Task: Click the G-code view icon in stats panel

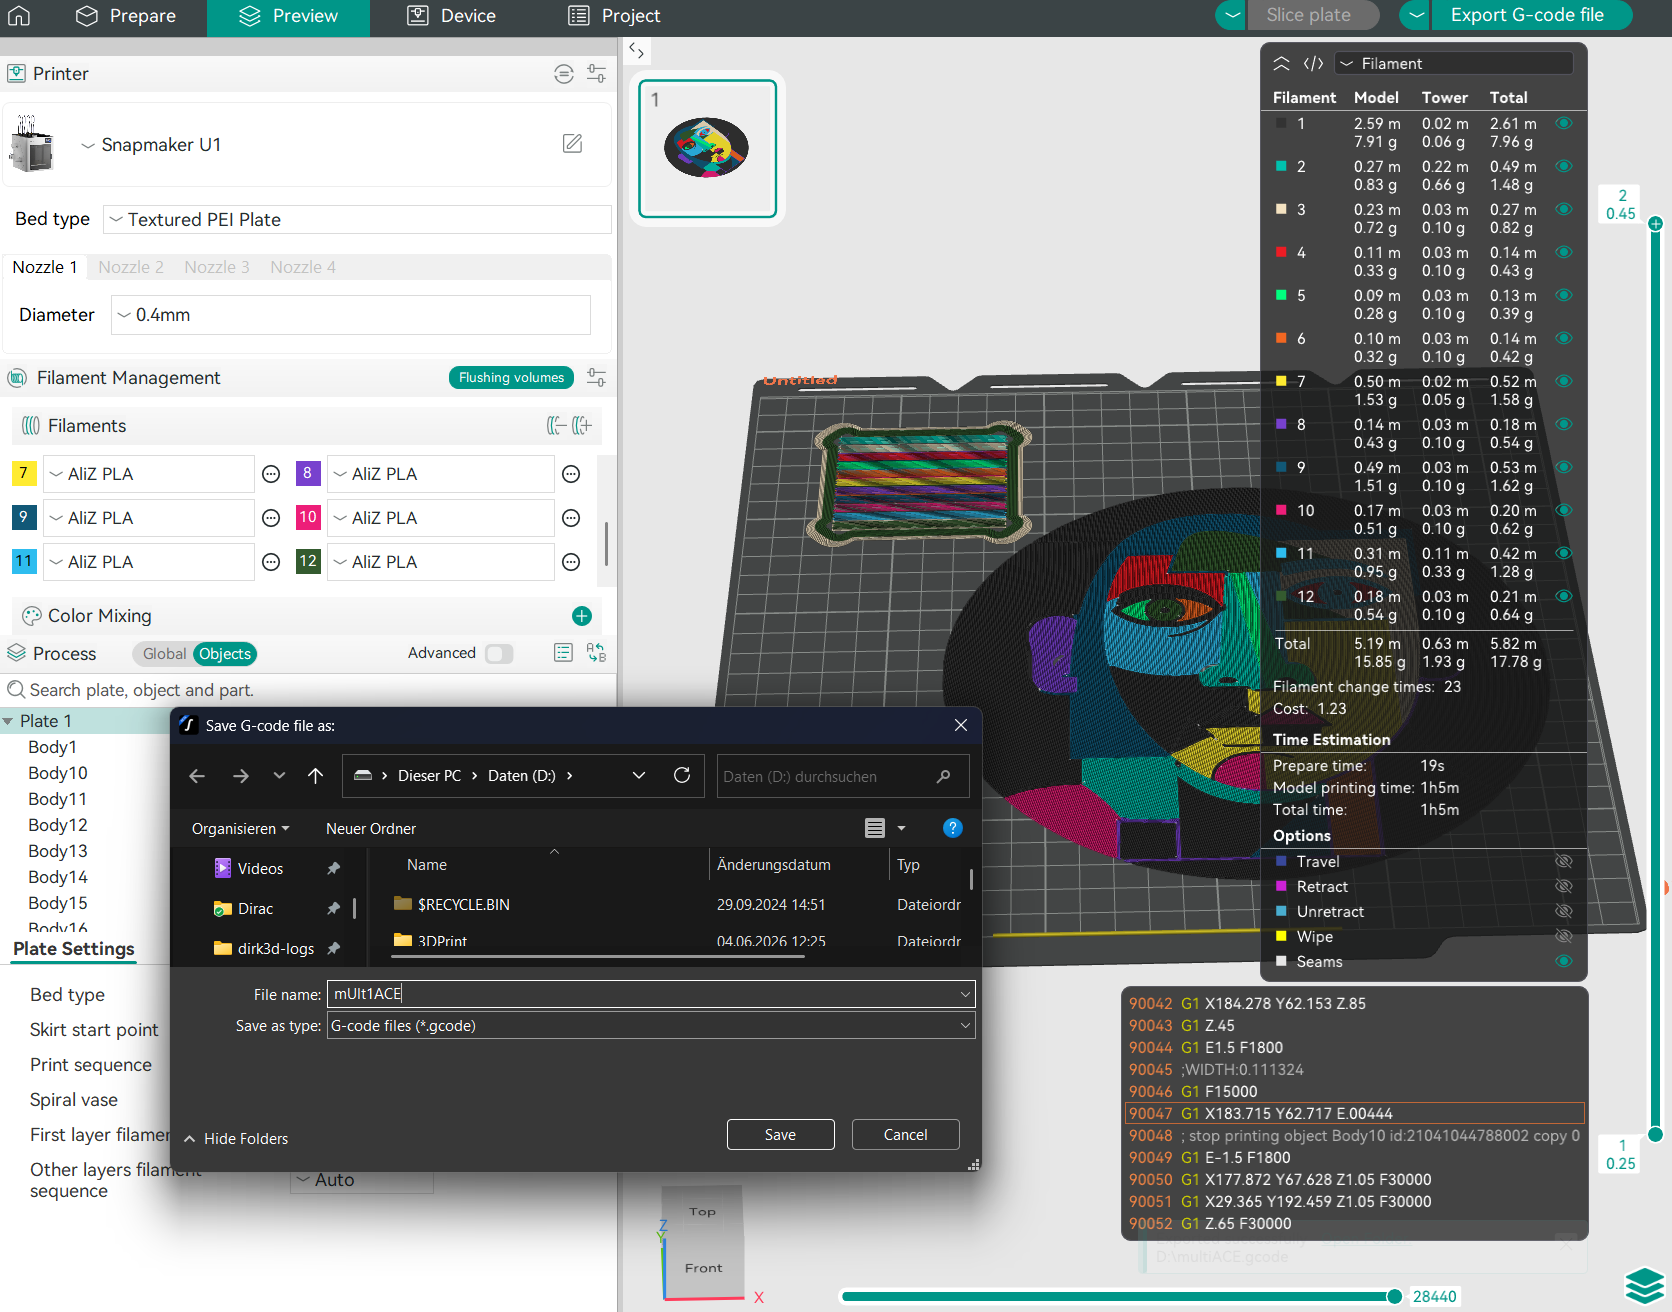Action: coord(1313,64)
